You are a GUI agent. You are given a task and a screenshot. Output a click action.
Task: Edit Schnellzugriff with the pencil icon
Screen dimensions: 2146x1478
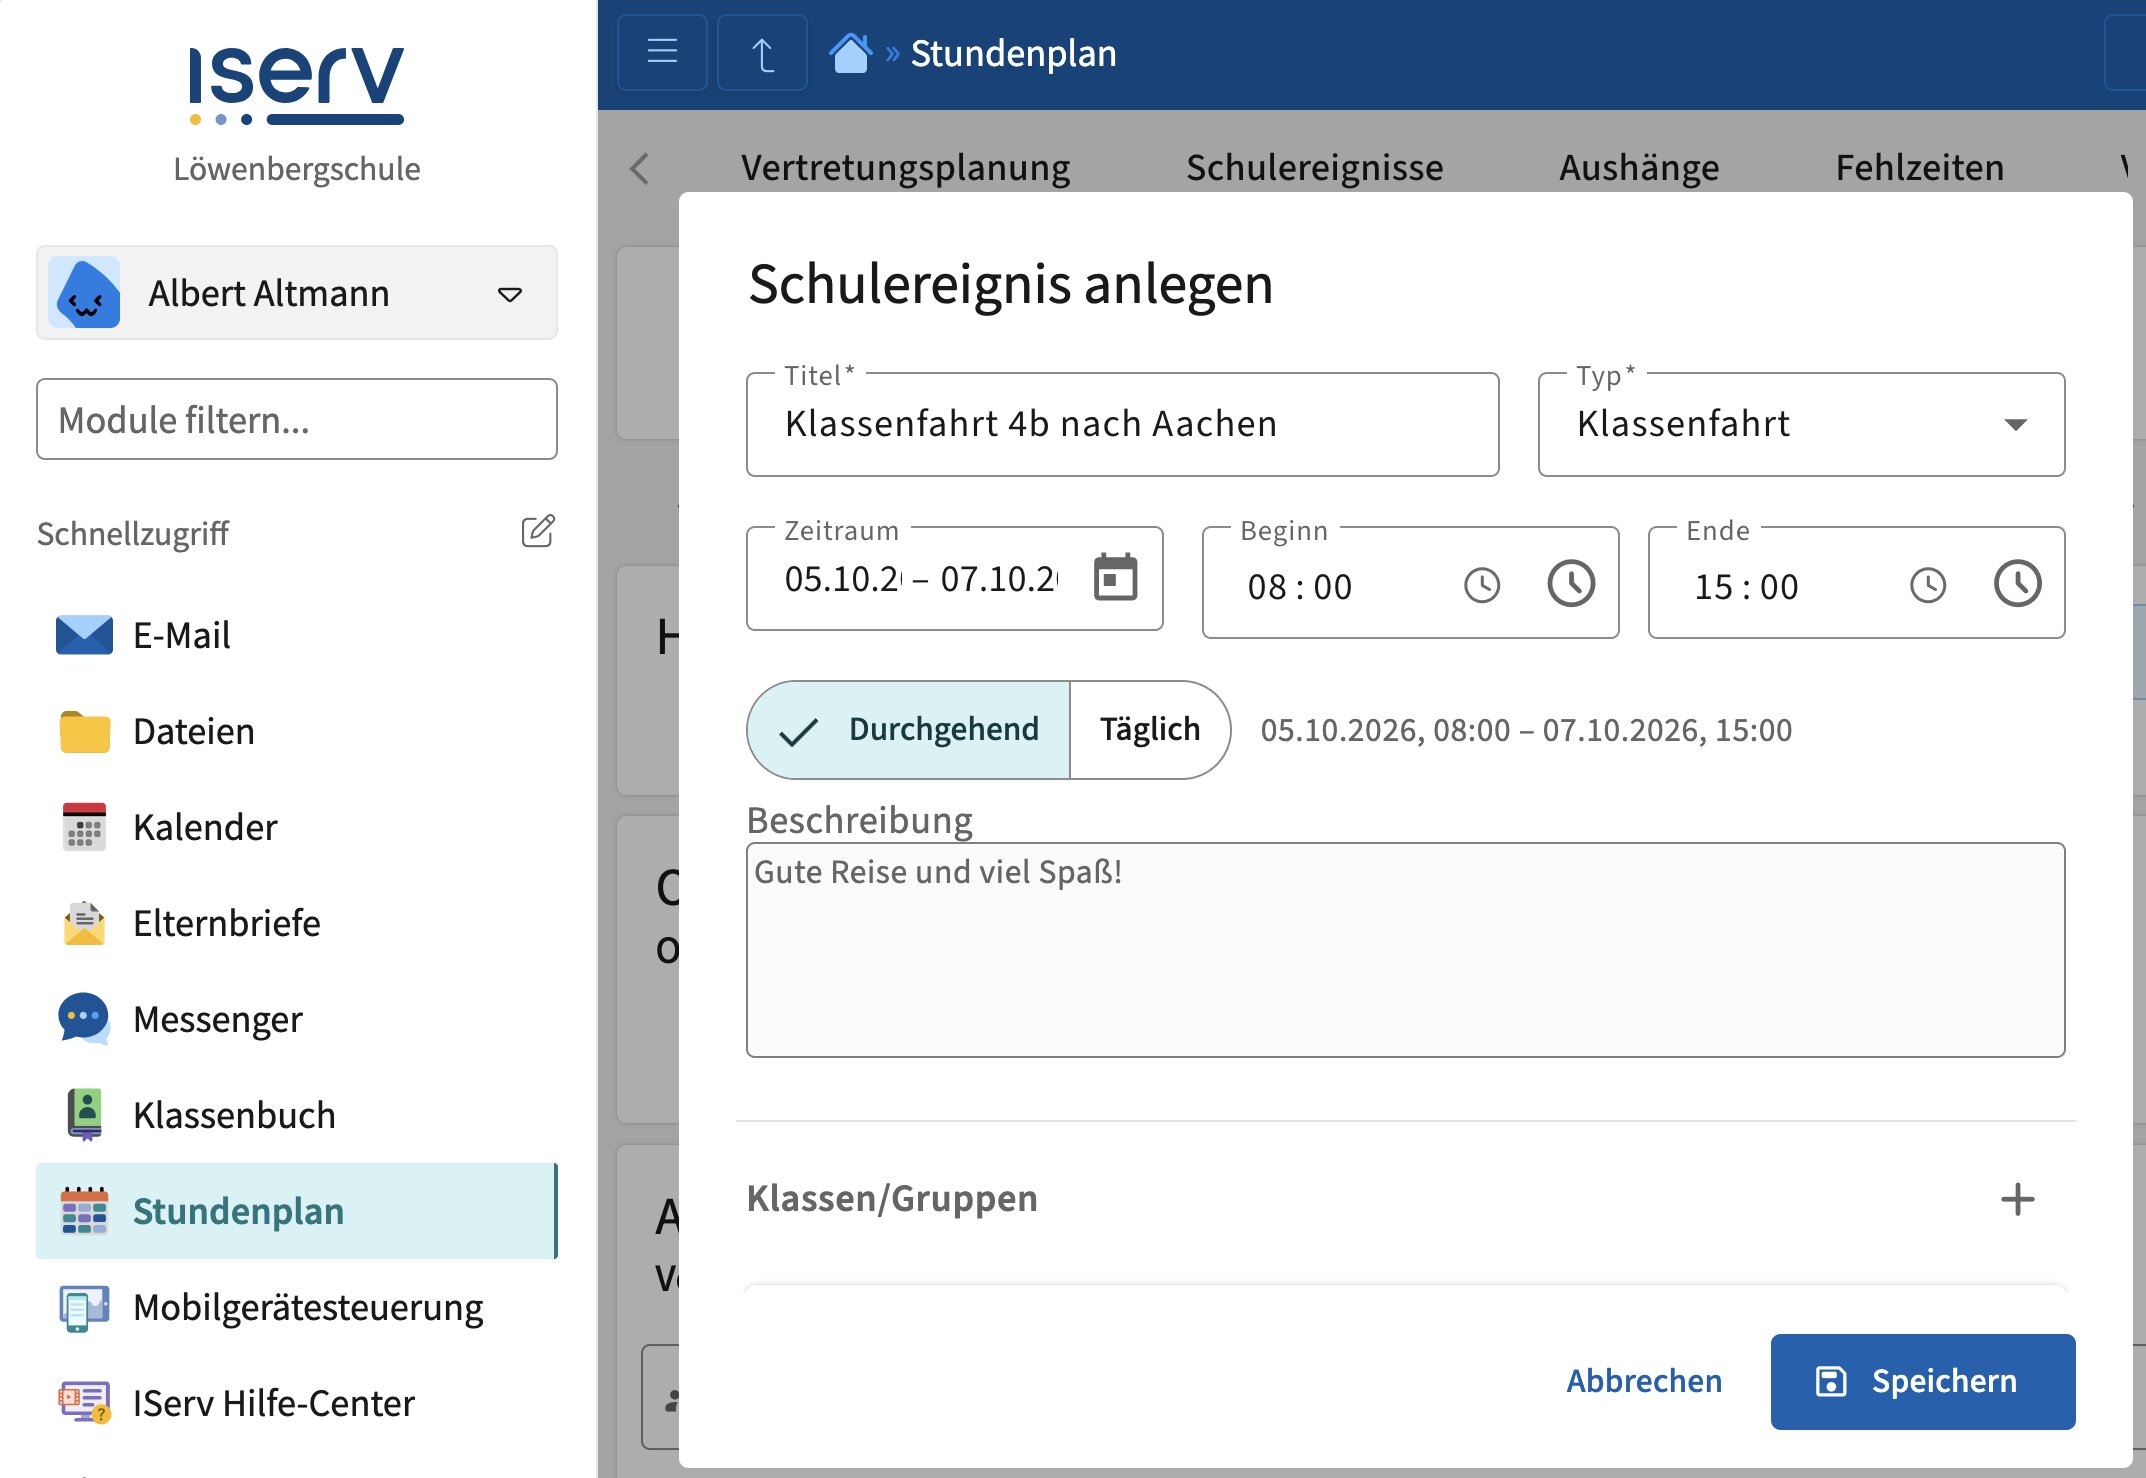tap(538, 531)
